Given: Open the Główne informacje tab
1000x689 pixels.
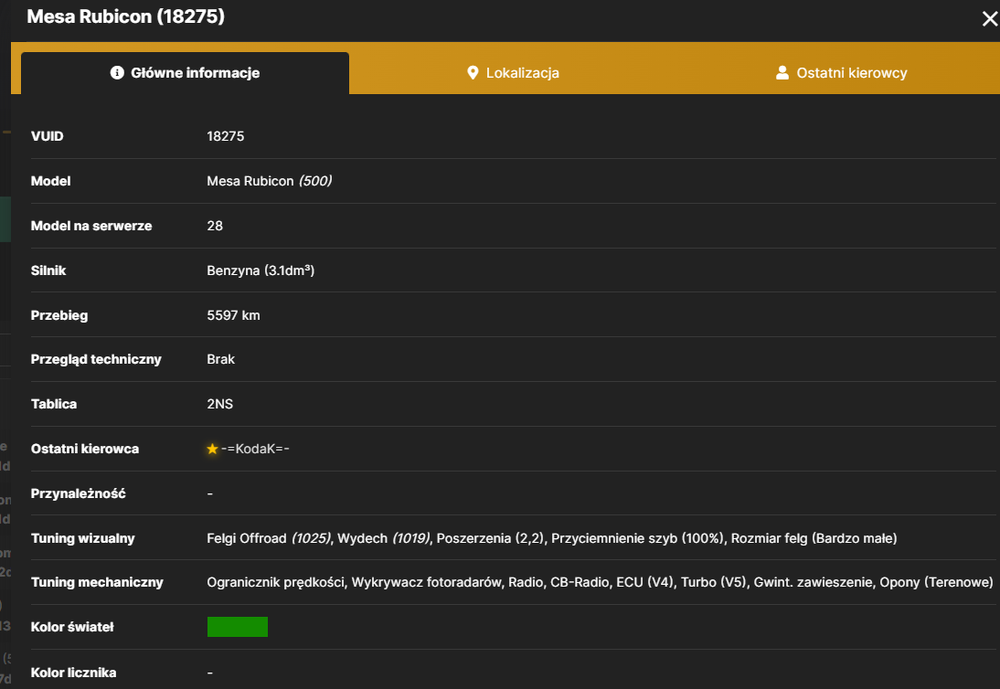Looking at the screenshot, I should coord(185,73).
